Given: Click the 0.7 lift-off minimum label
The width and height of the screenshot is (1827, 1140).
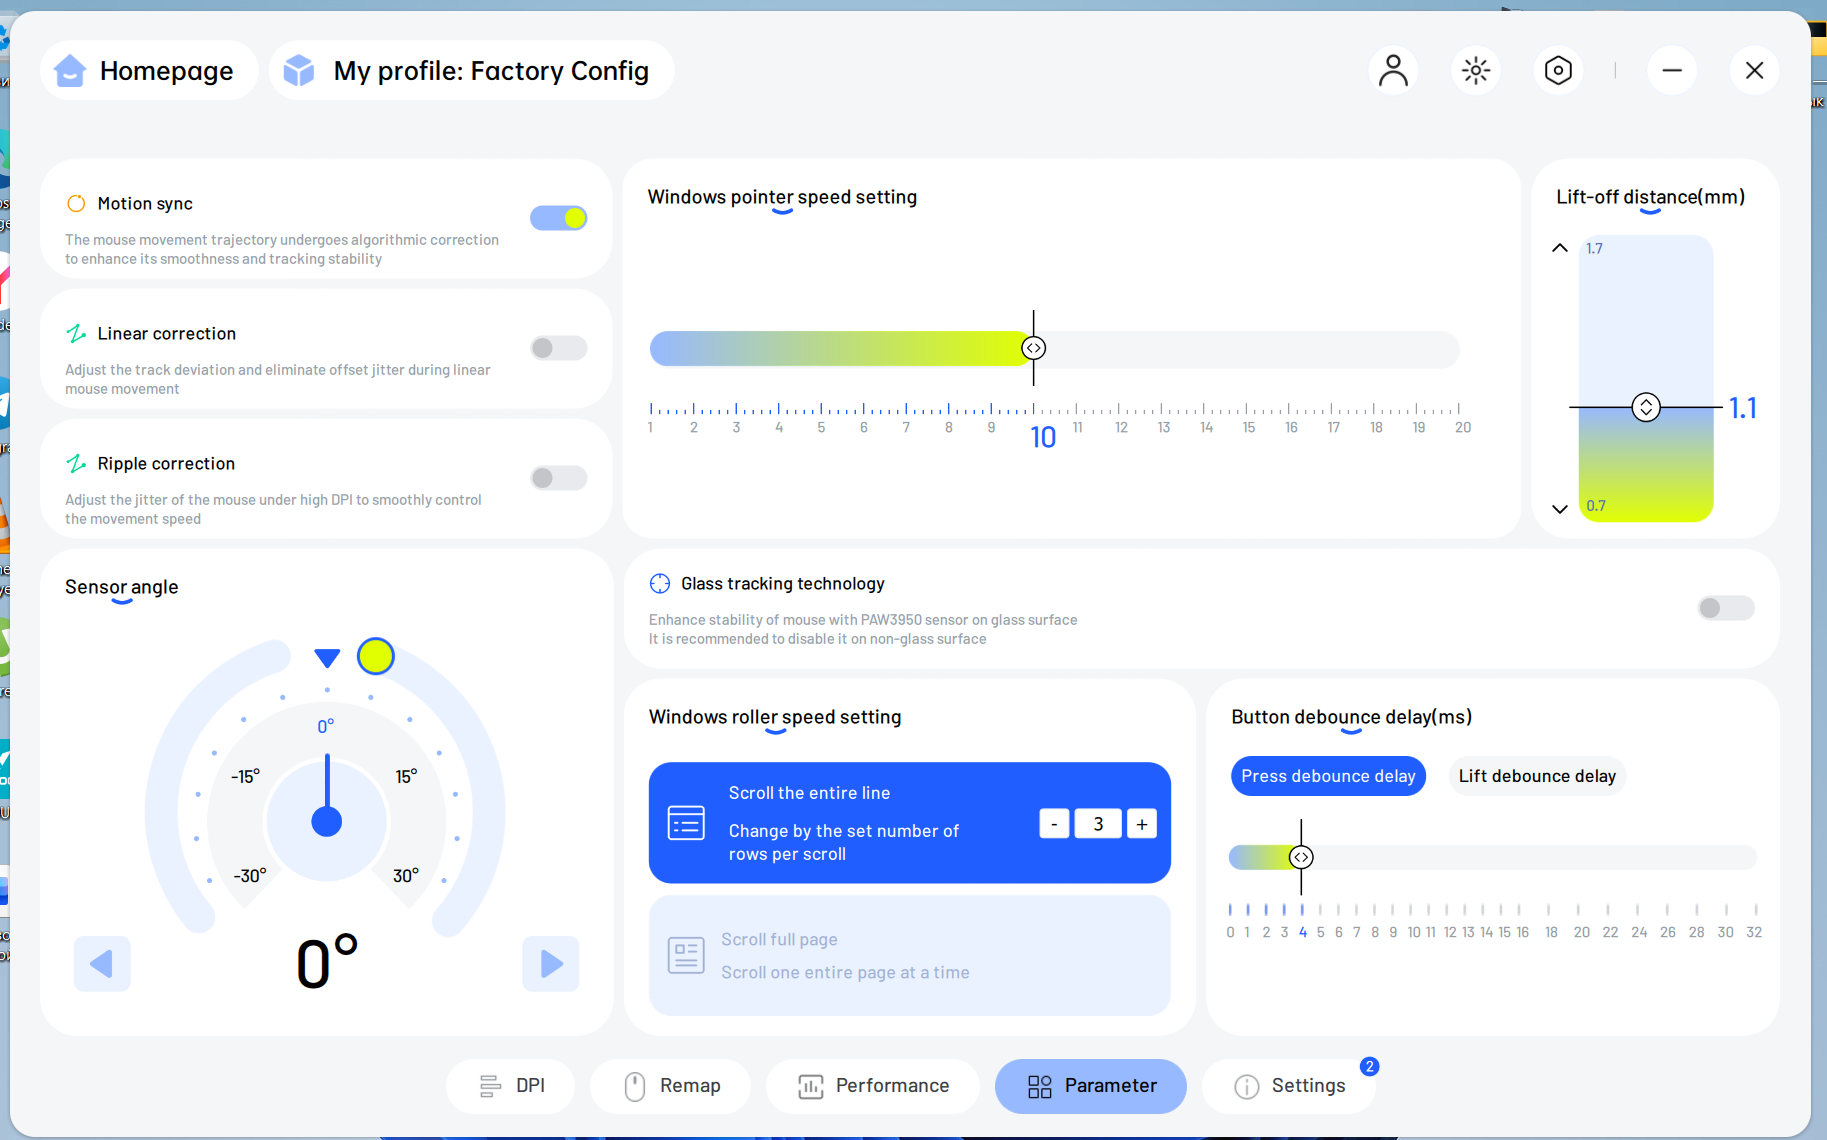Looking at the screenshot, I should pyautogui.click(x=1596, y=506).
